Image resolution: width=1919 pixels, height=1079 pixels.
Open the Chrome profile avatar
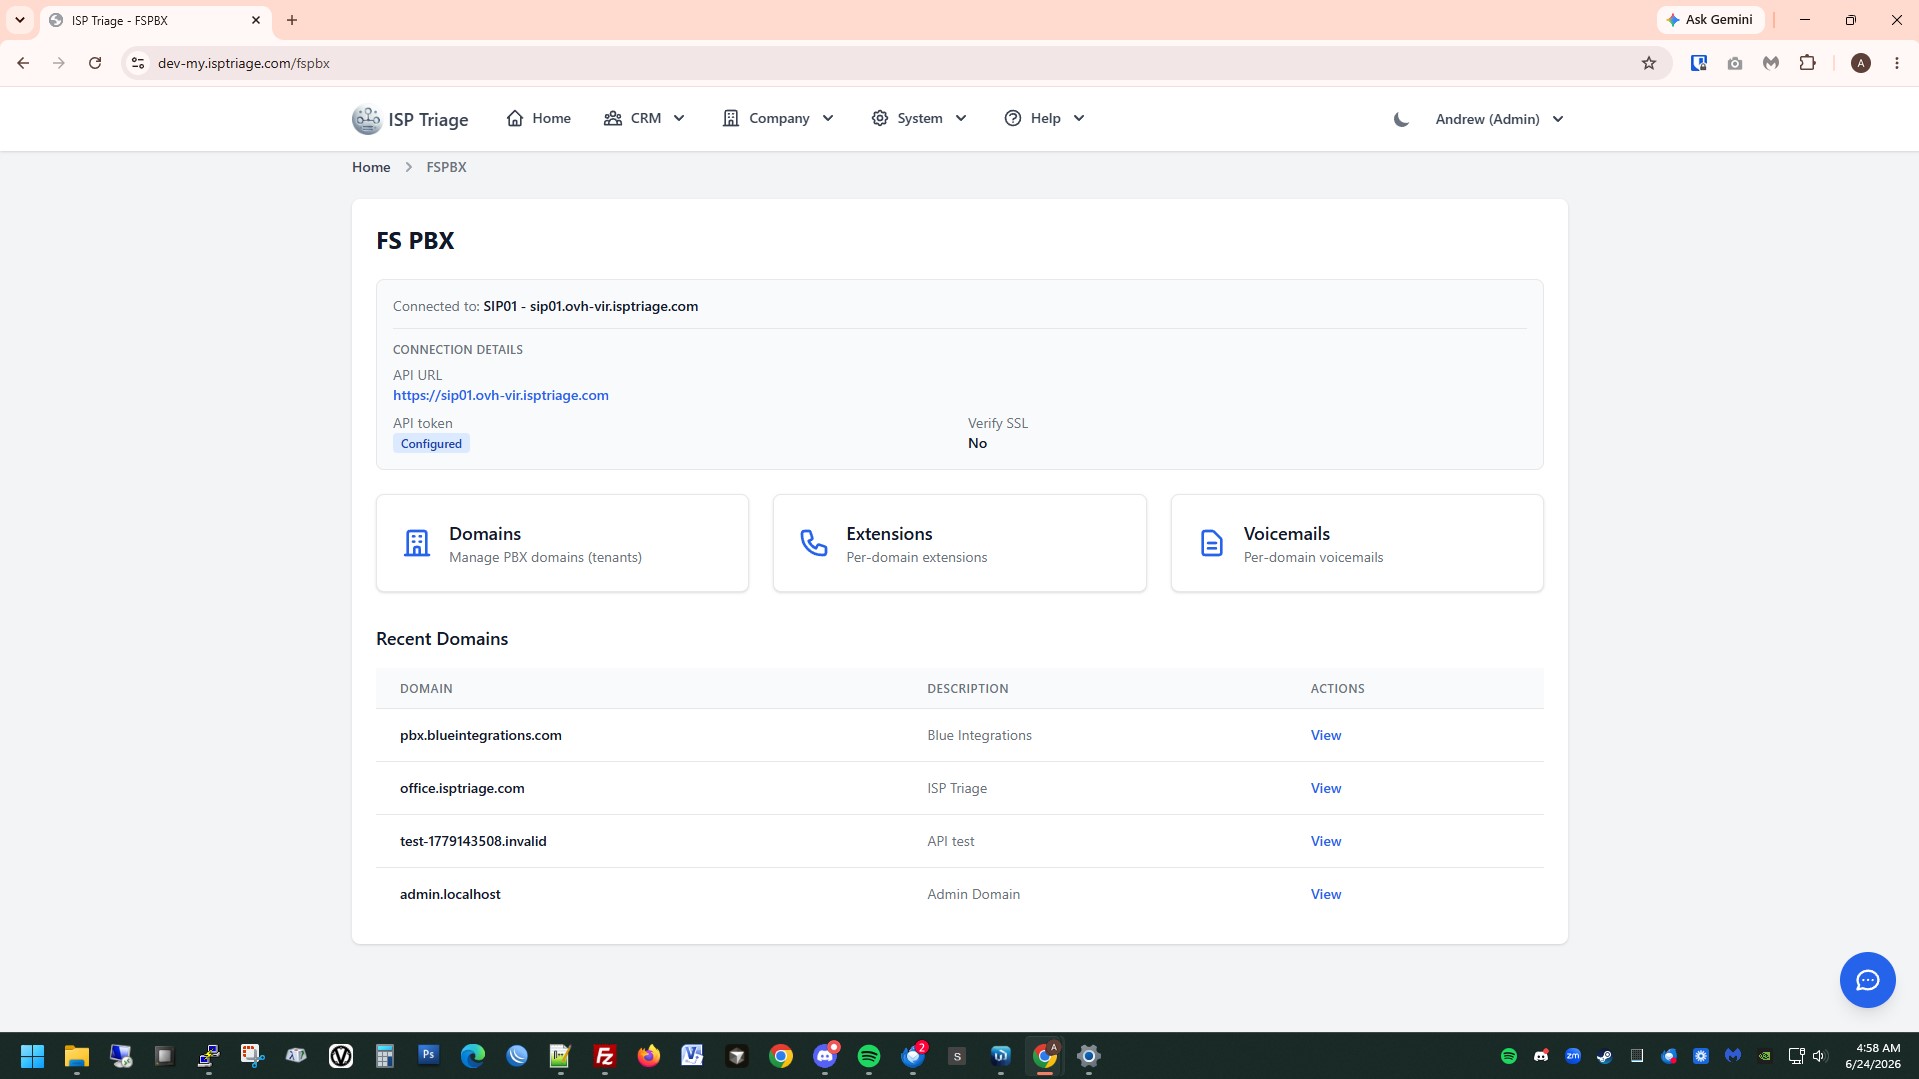pos(1861,63)
